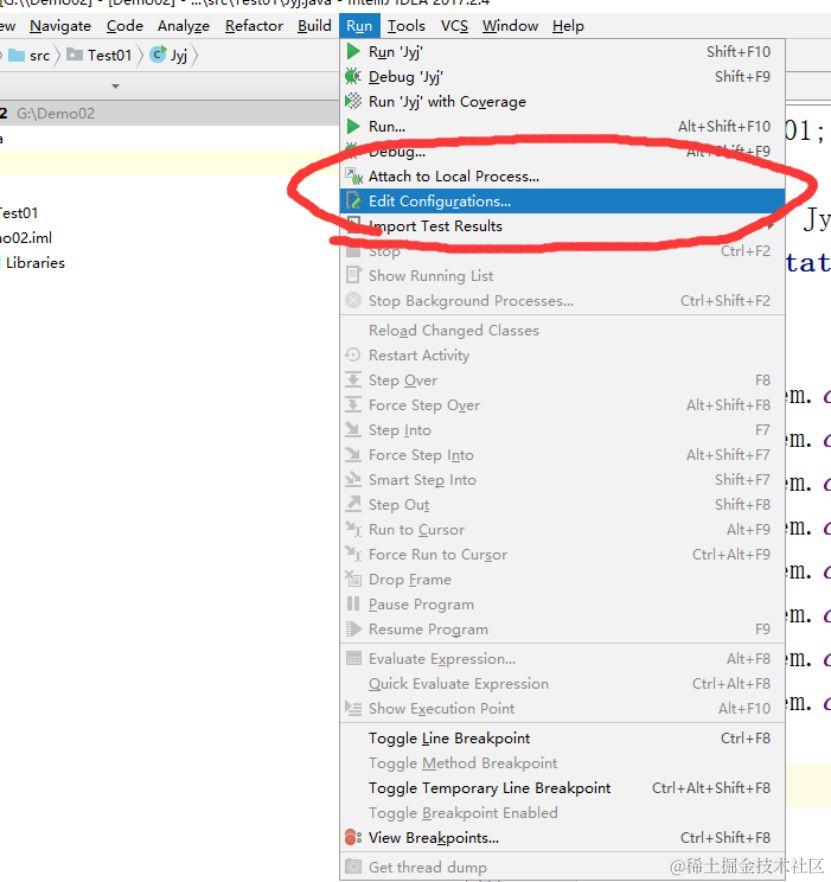The width and height of the screenshot is (831, 882).
Task: Close the open Run menu
Action: point(359,26)
